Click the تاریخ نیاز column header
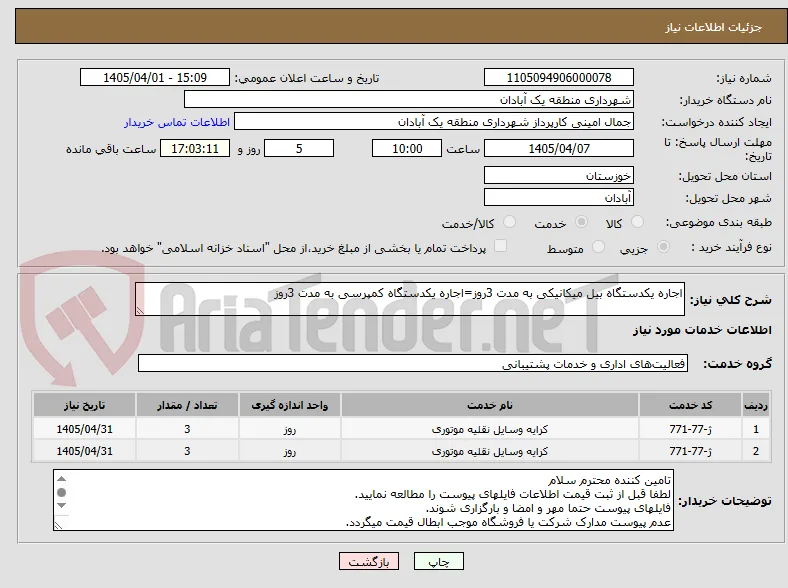 tap(84, 405)
